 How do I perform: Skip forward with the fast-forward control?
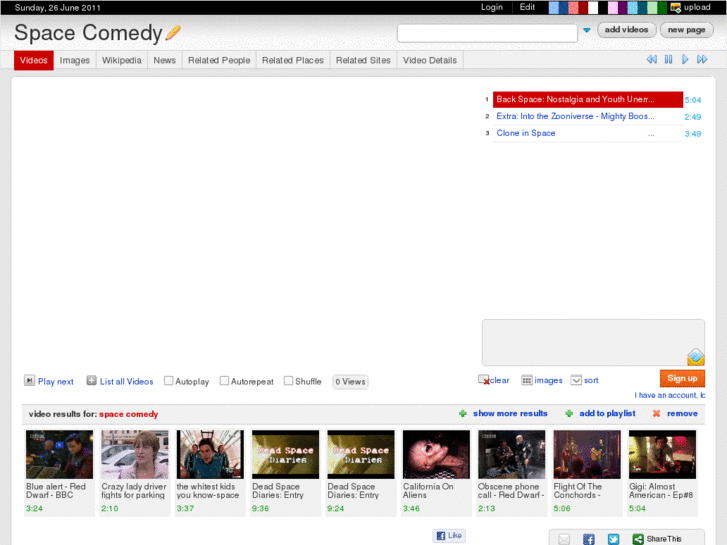(x=702, y=59)
